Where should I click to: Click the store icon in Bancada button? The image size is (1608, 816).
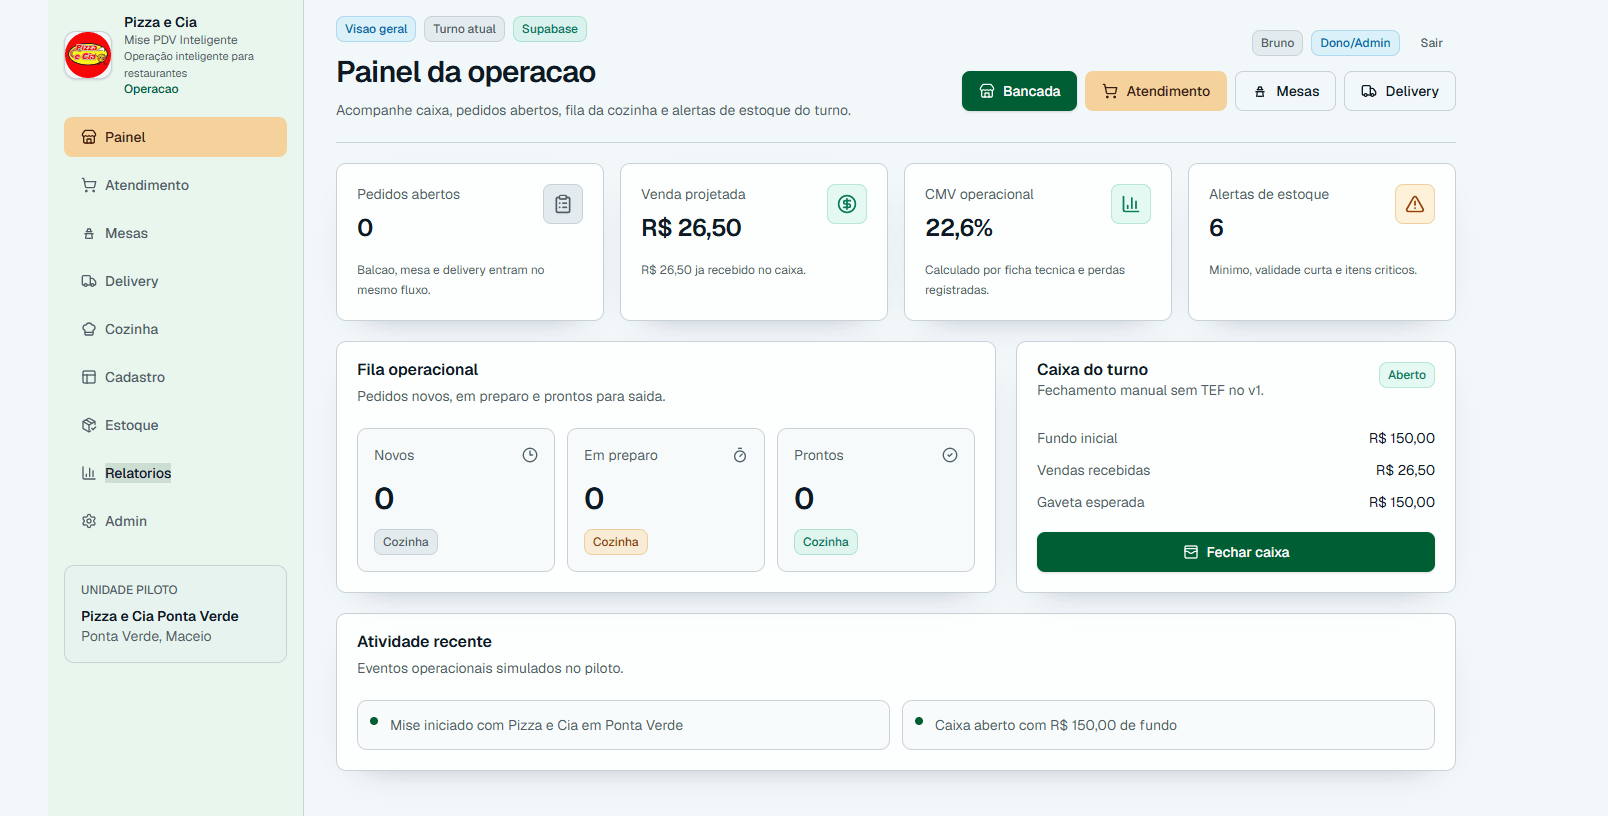(x=987, y=91)
